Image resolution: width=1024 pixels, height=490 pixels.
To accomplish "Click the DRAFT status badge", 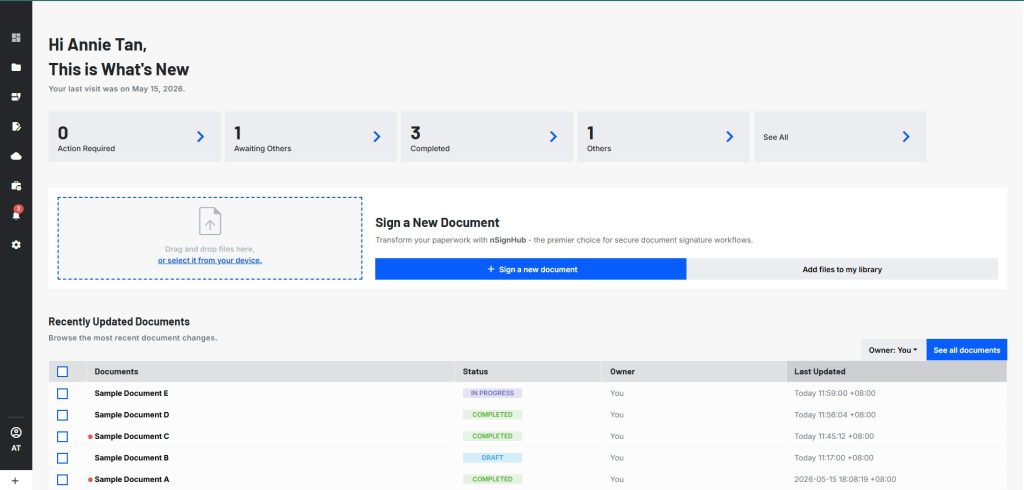I will pyautogui.click(x=492, y=458).
